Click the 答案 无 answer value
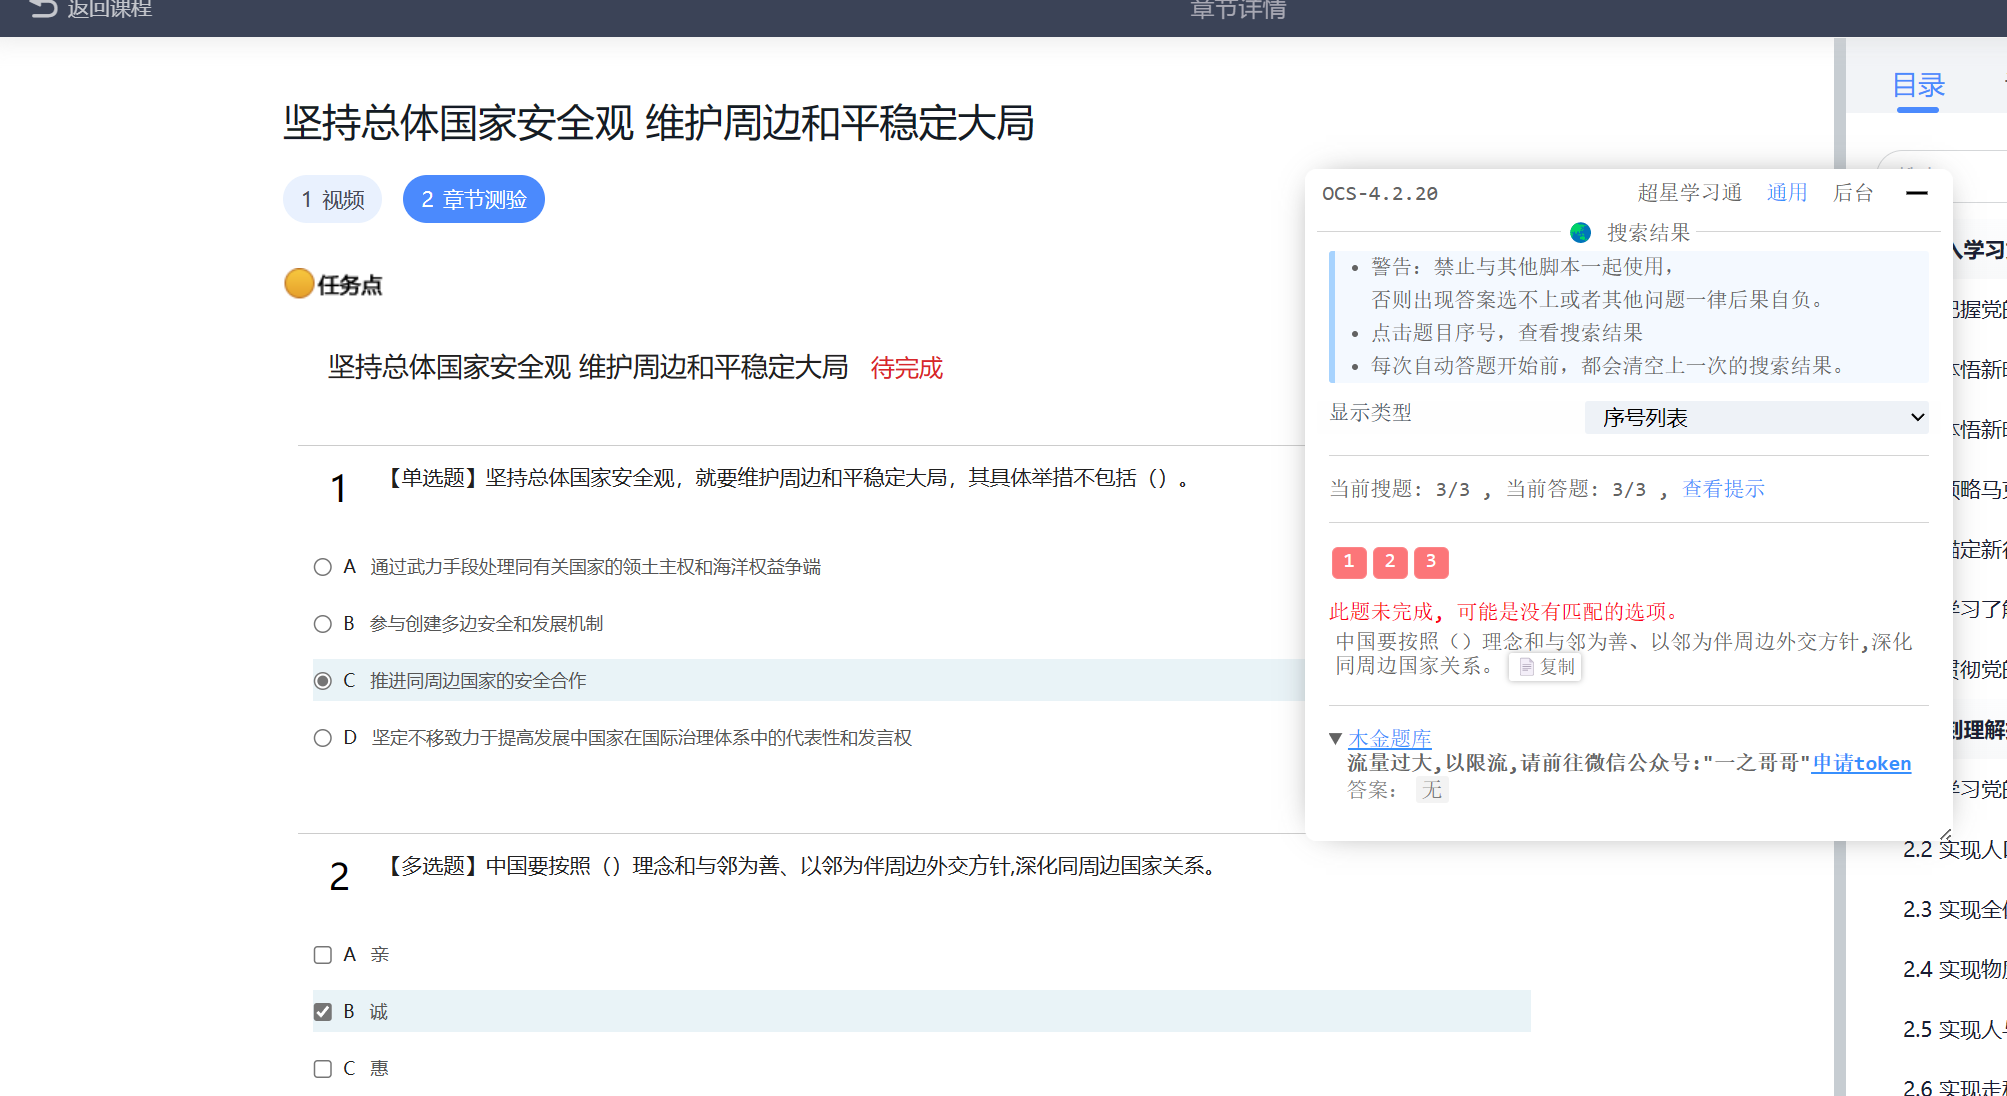This screenshot has width=2007, height=1096. [1431, 790]
